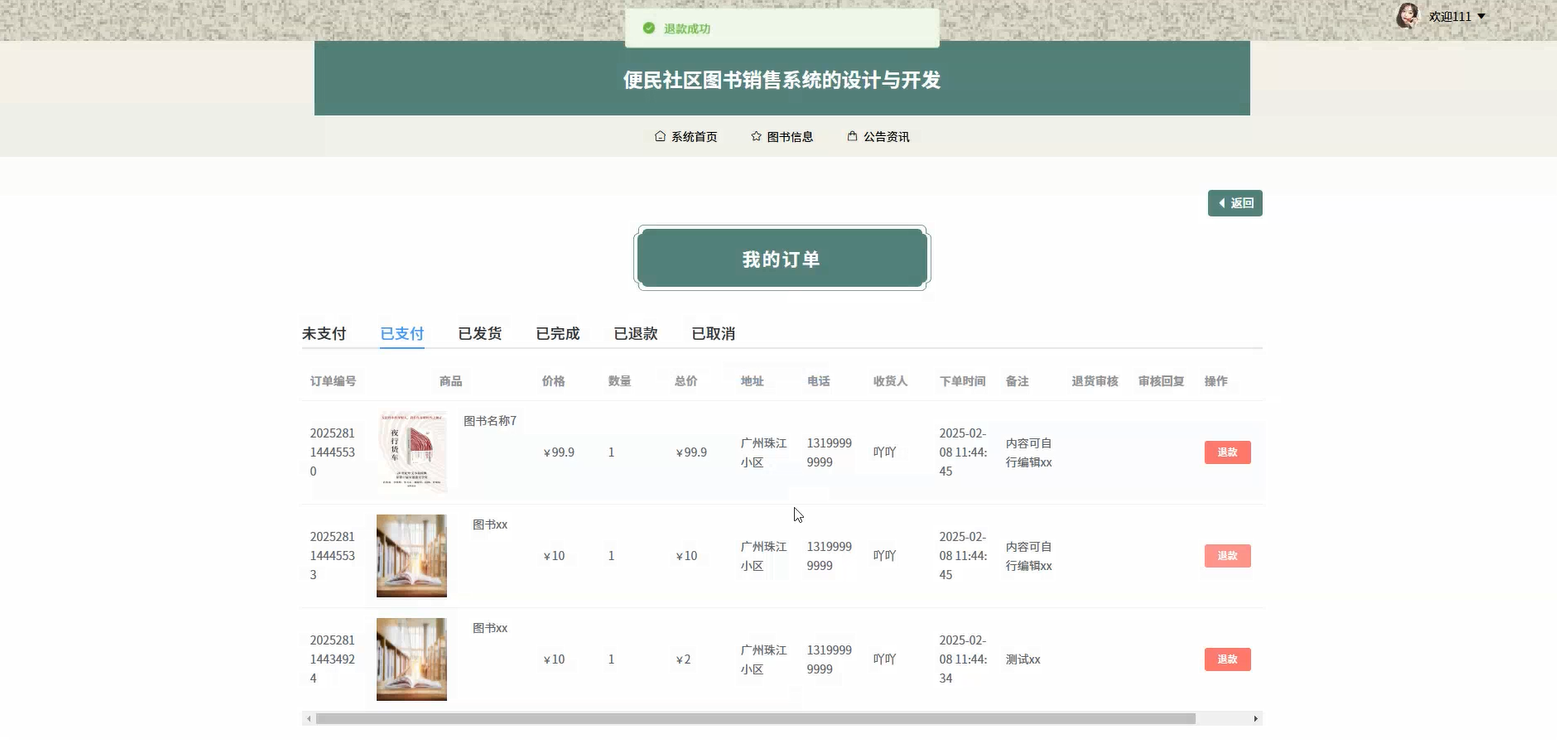The width and height of the screenshot is (1557, 740).
Task: Navigate to 公告资讯 in the menu
Action: point(888,135)
